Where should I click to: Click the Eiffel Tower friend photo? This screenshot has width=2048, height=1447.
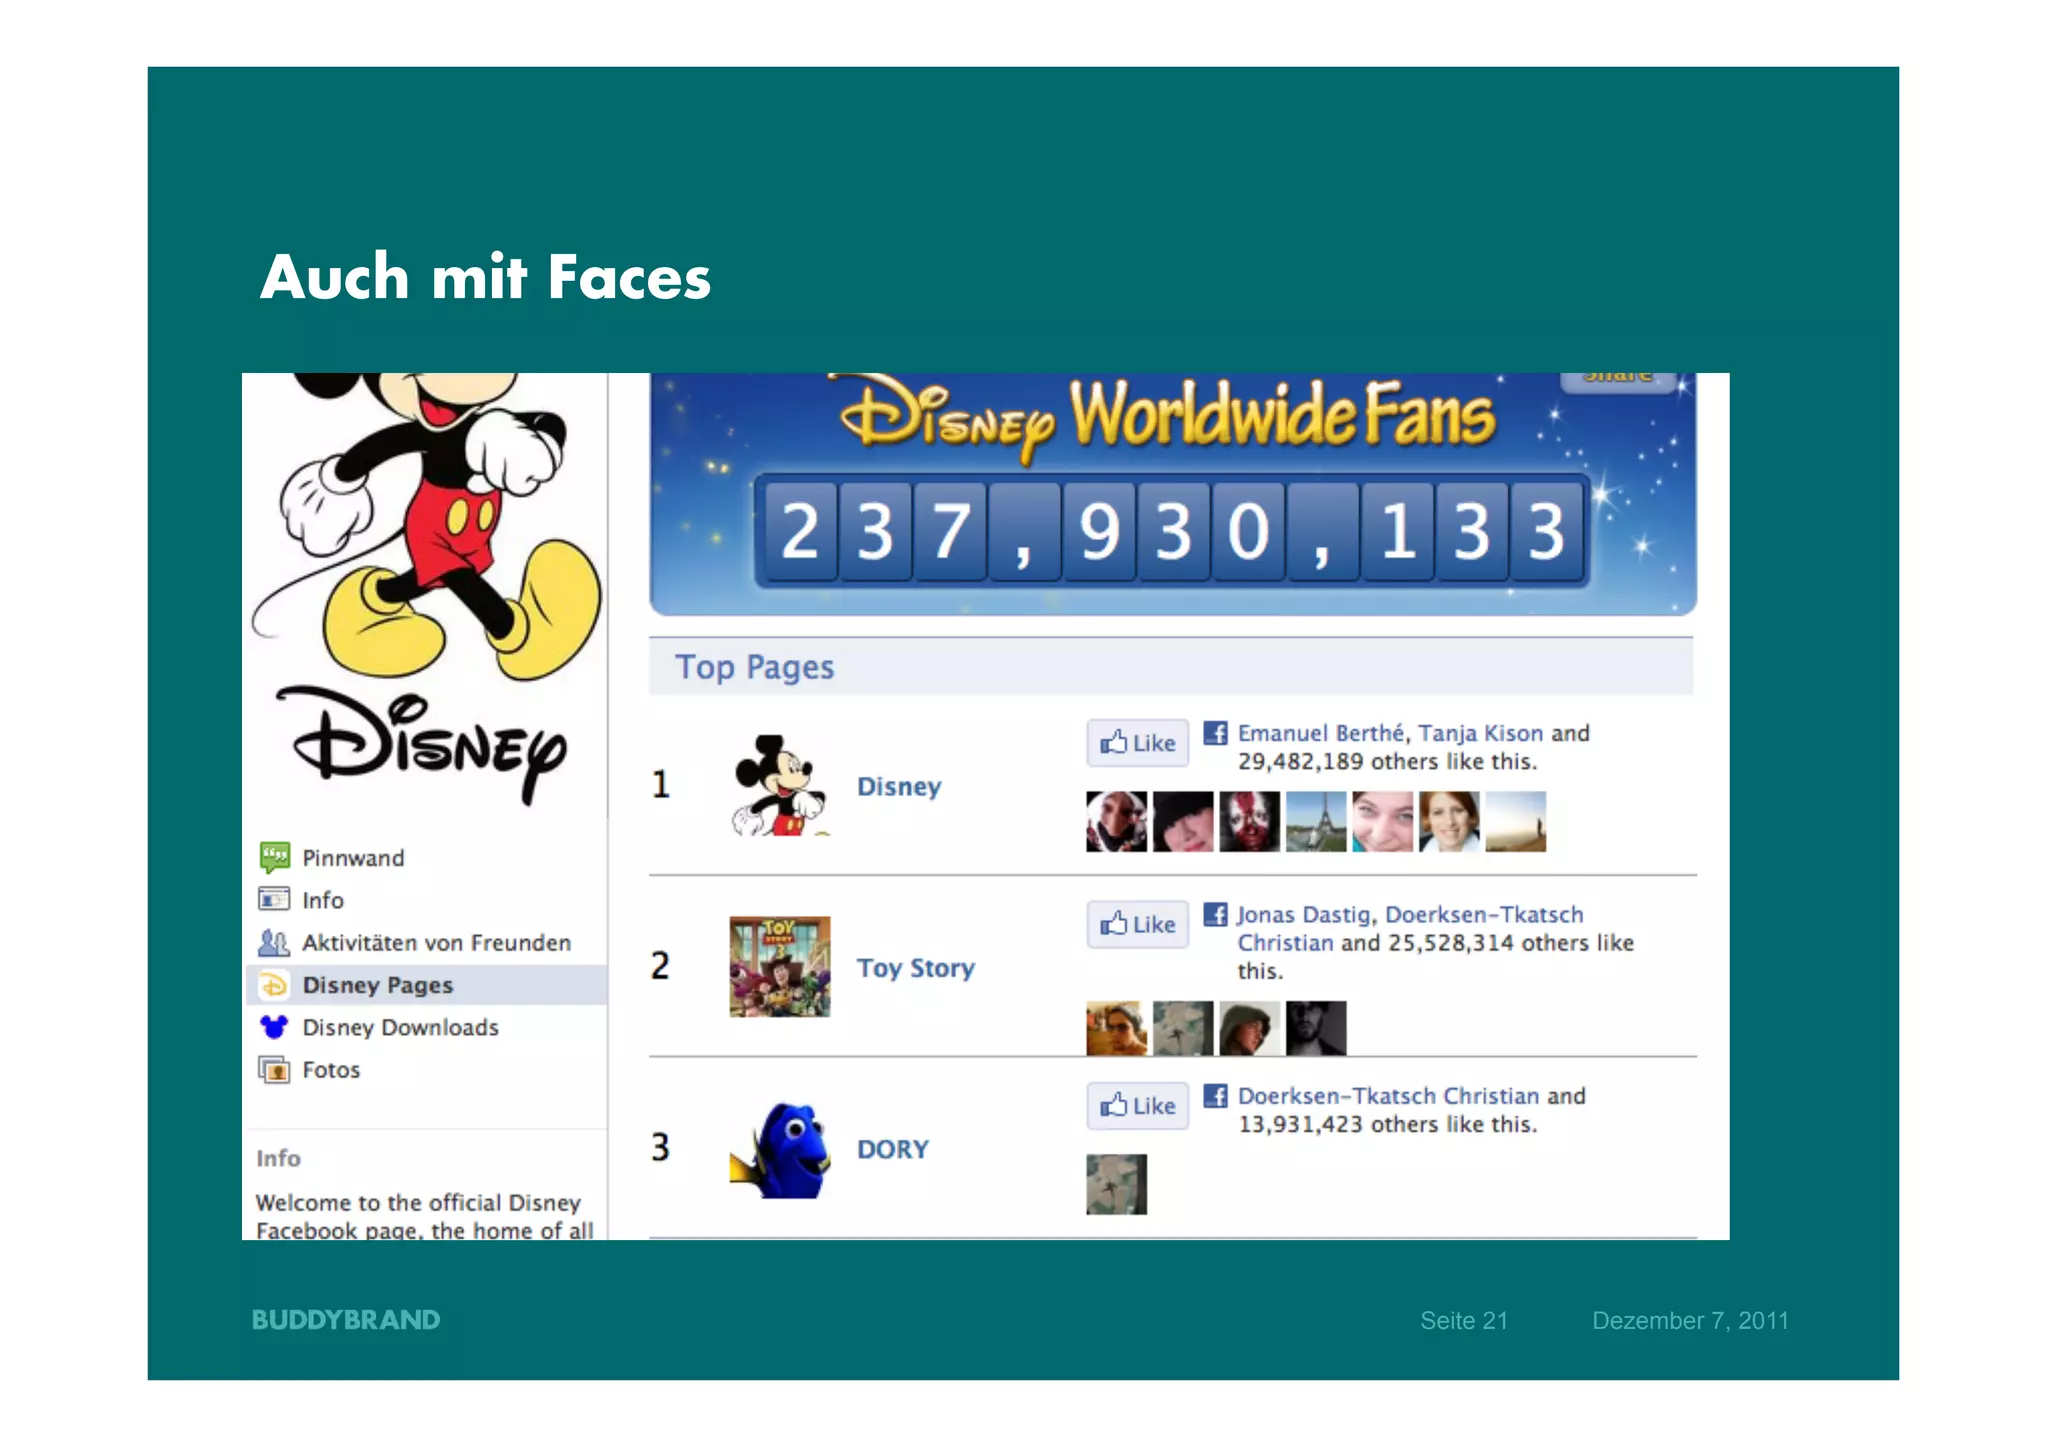[x=1316, y=822]
